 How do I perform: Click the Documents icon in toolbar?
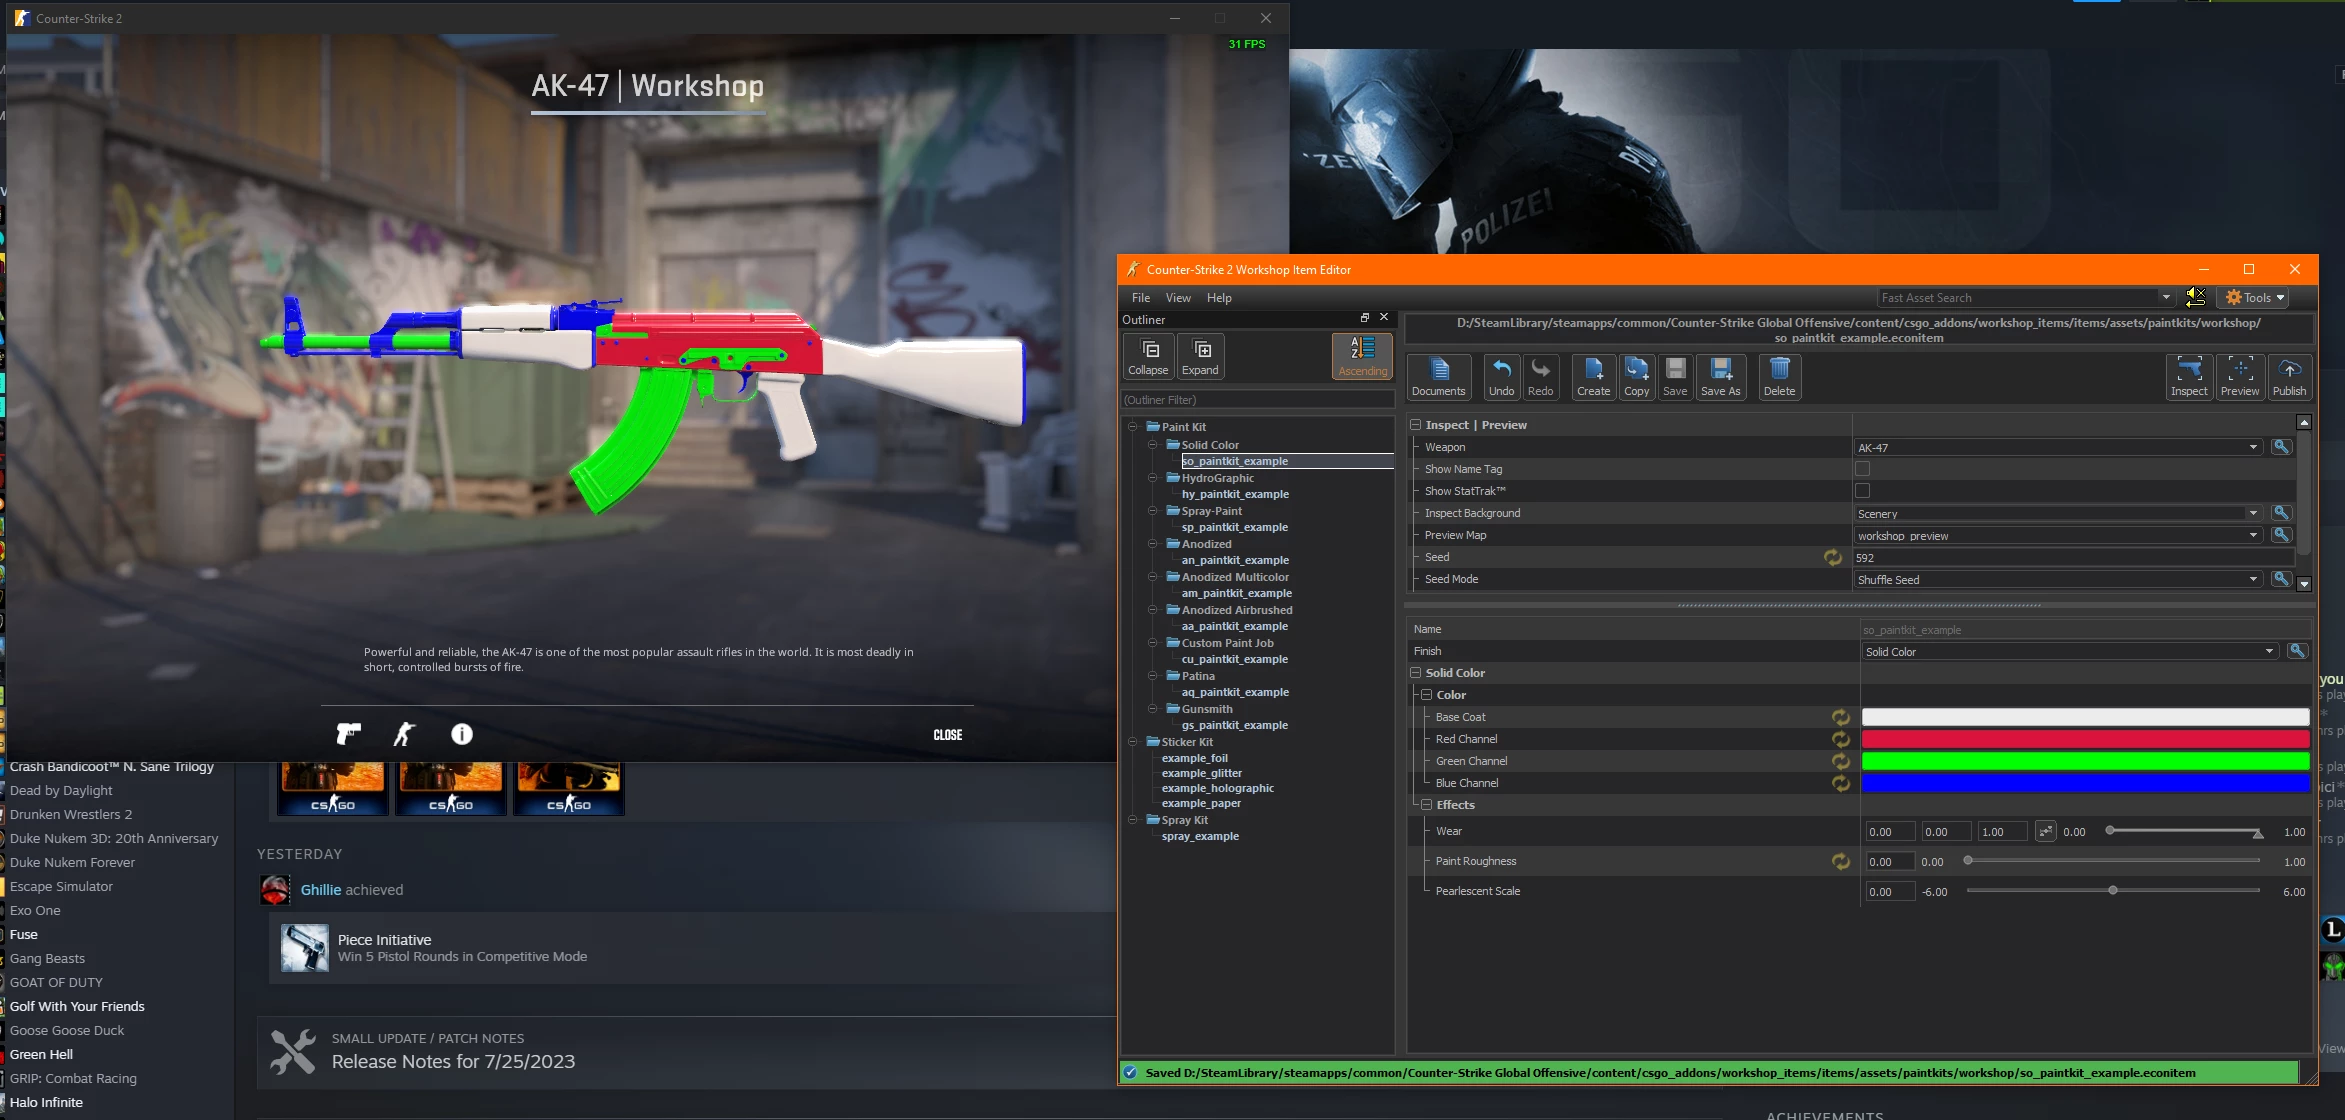(x=1438, y=376)
